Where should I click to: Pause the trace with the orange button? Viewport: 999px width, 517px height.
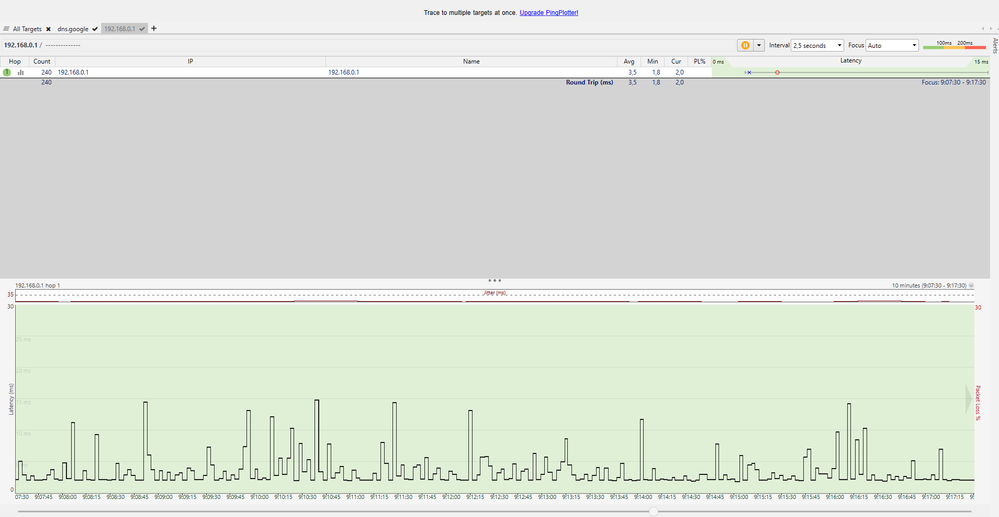tap(745, 45)
